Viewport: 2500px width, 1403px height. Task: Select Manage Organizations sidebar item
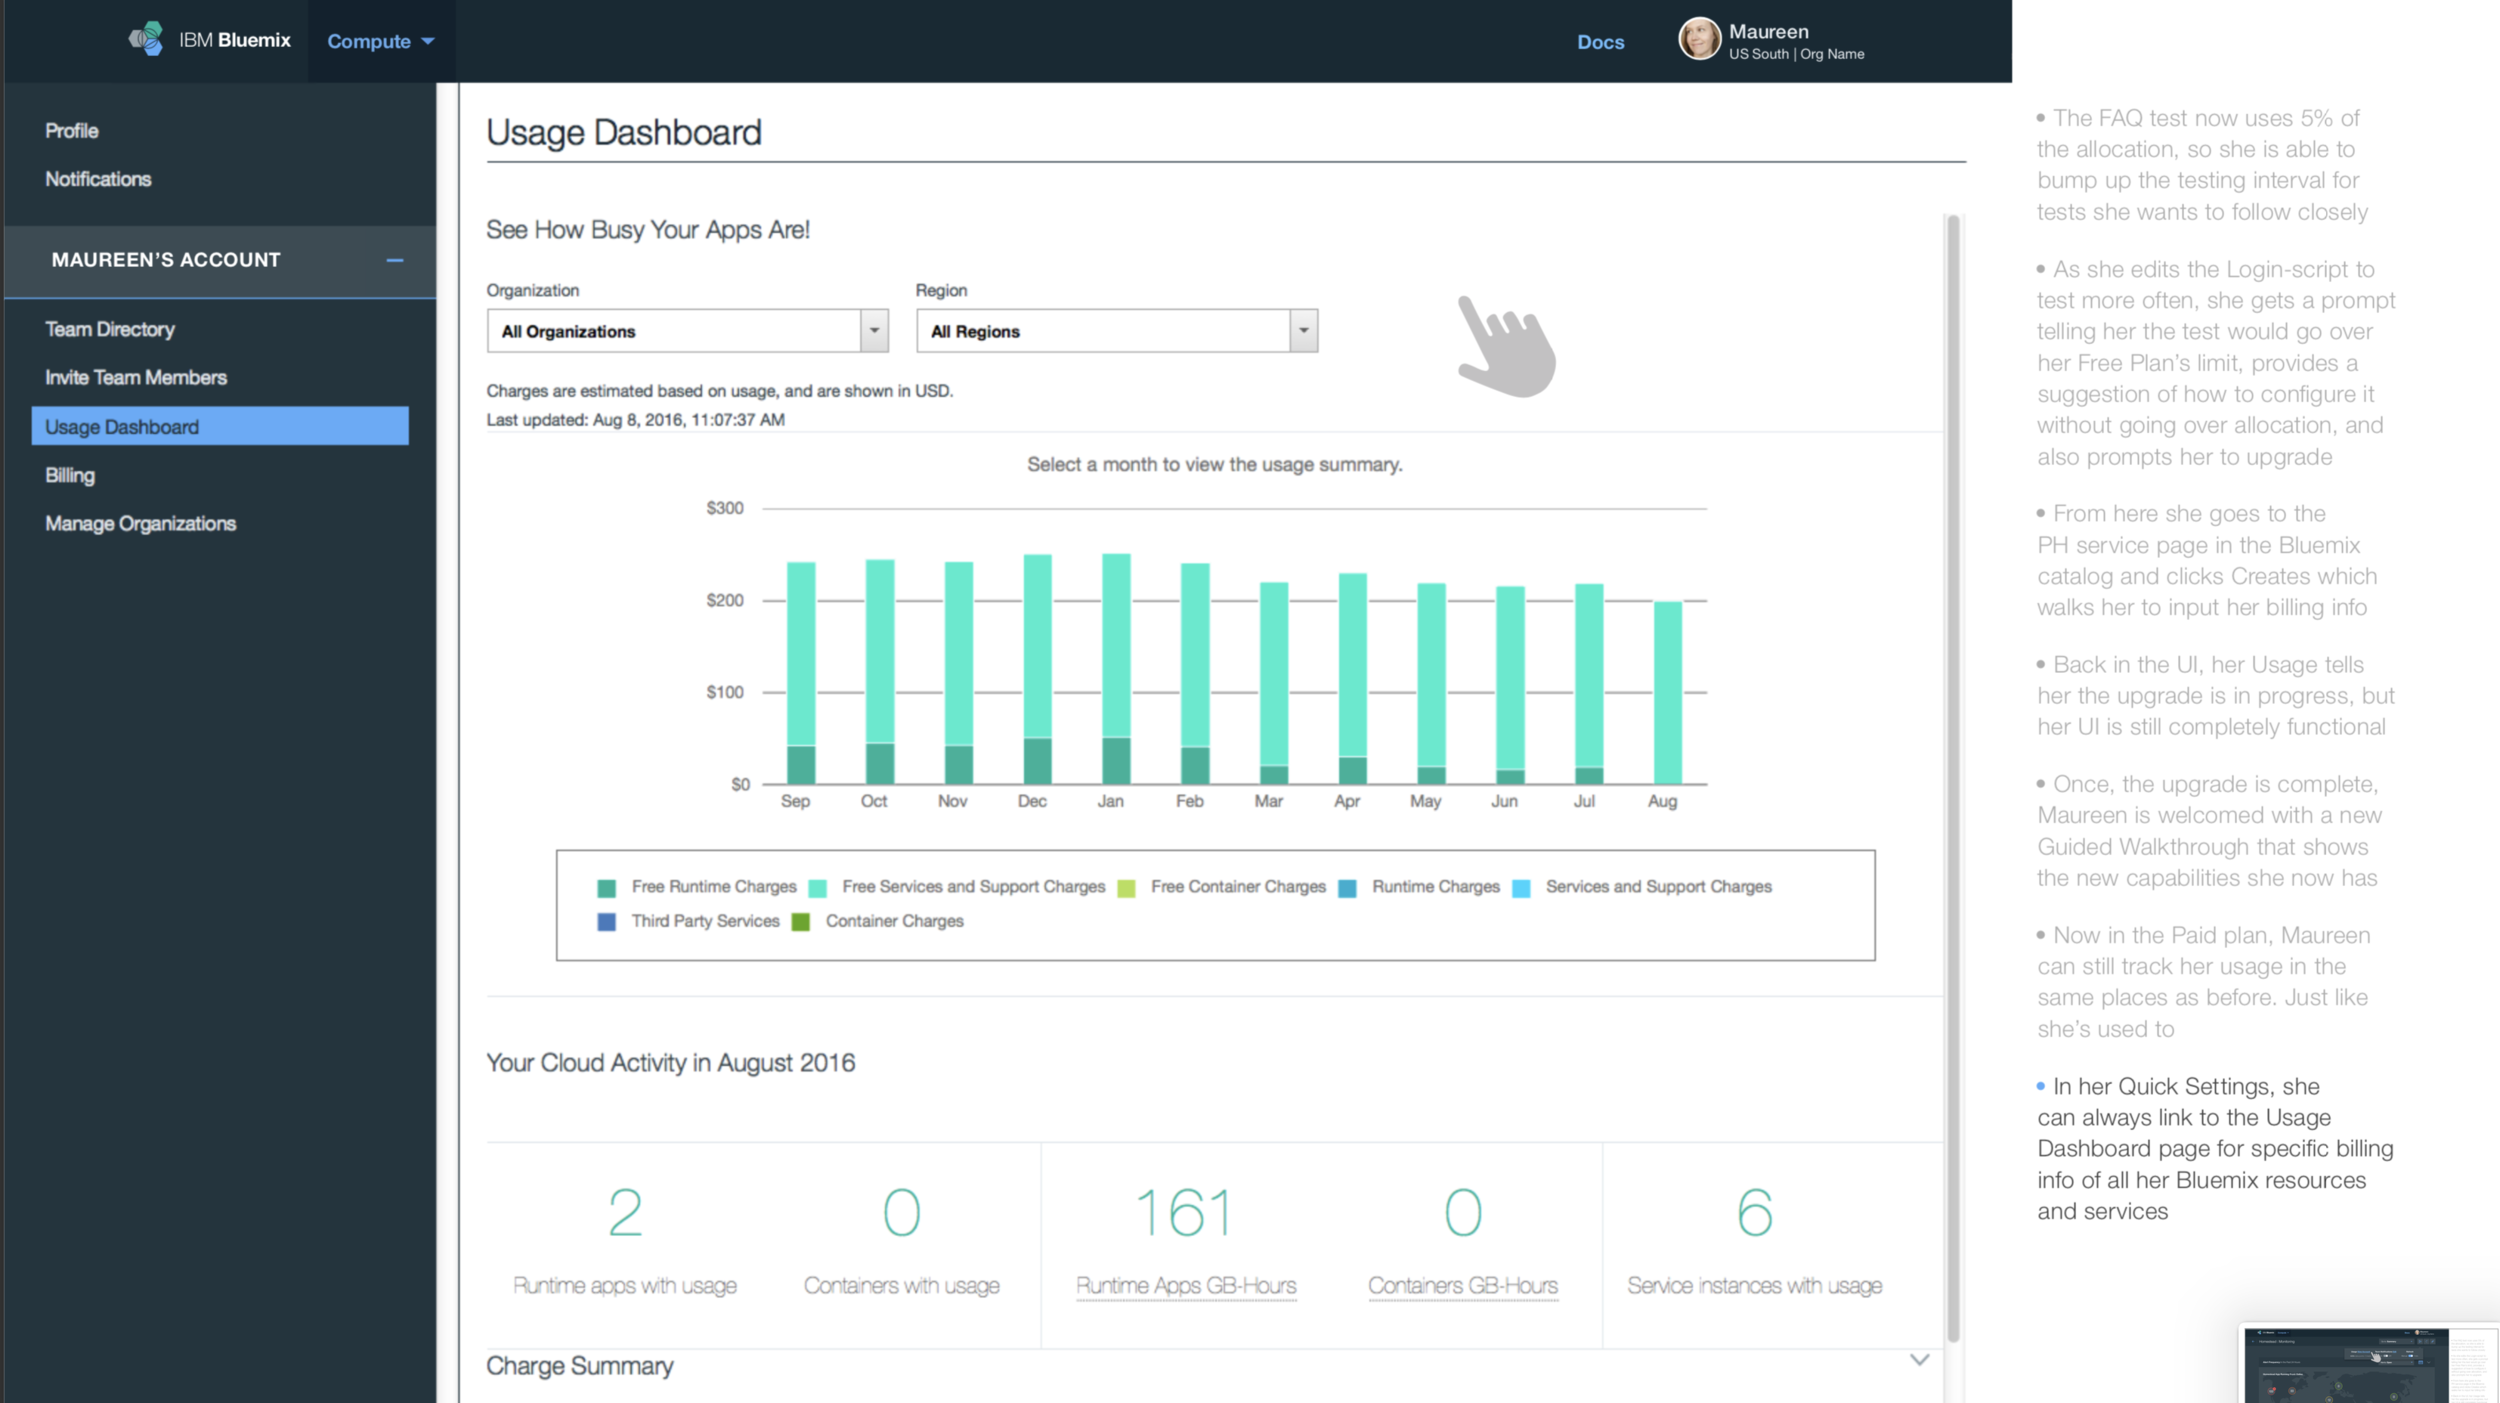[x=140, y=523]
